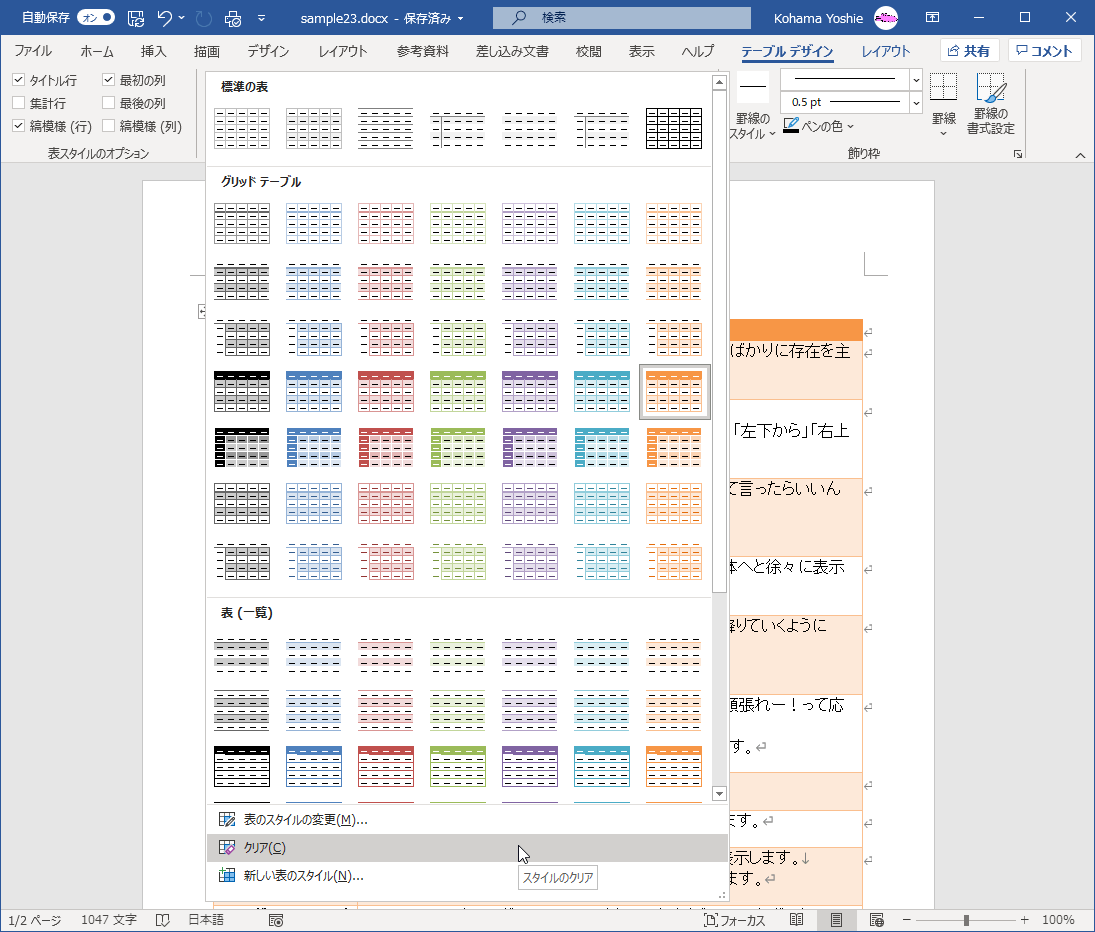Click the 罫線 borders grid icon

click(x=943, y=87)
